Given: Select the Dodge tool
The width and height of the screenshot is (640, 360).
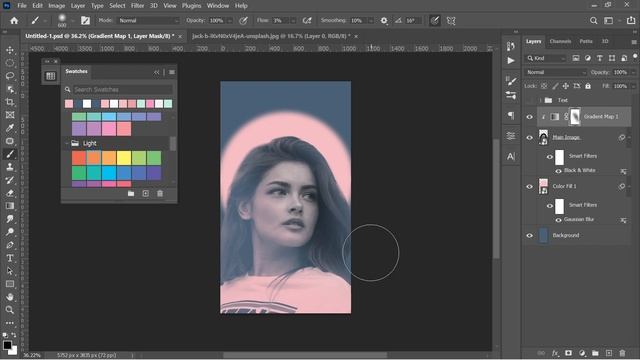Looking at the screenshot, I should coord(10,232).
